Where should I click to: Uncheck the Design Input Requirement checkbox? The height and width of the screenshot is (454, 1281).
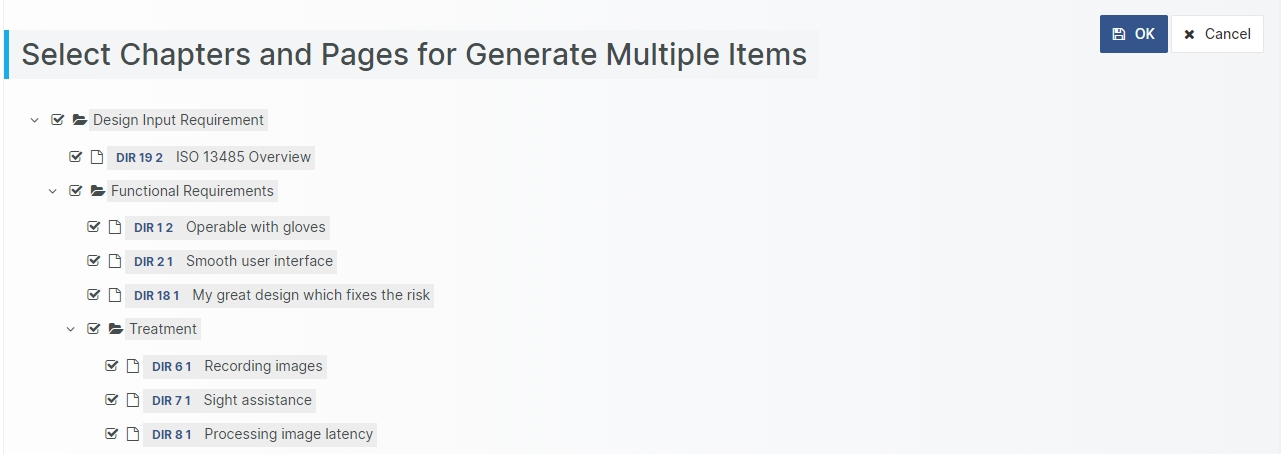[x=58, y=120]
